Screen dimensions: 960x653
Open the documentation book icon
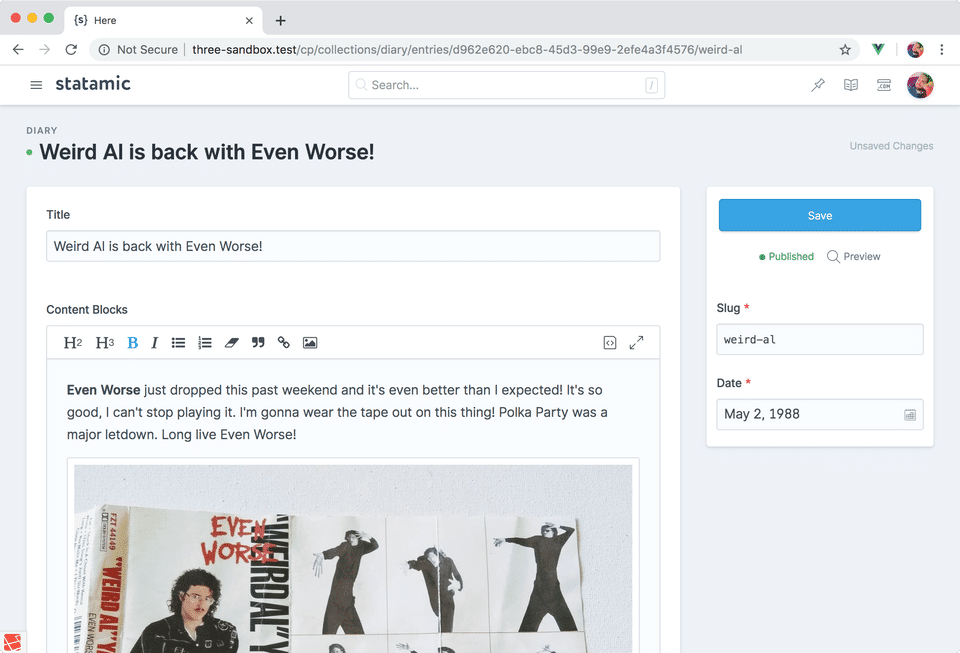pyautogui.click(x=851, y=85)
